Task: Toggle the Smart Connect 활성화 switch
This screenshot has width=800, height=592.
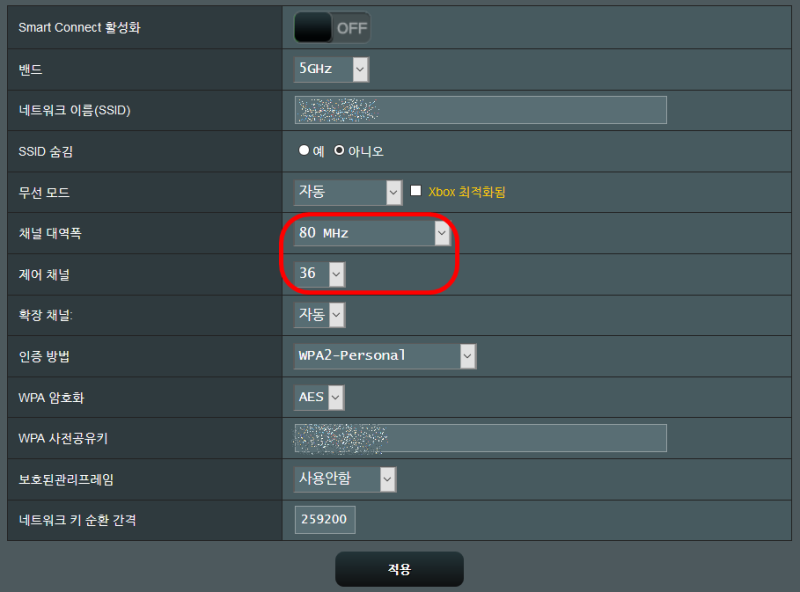Action: pos(332,28)
